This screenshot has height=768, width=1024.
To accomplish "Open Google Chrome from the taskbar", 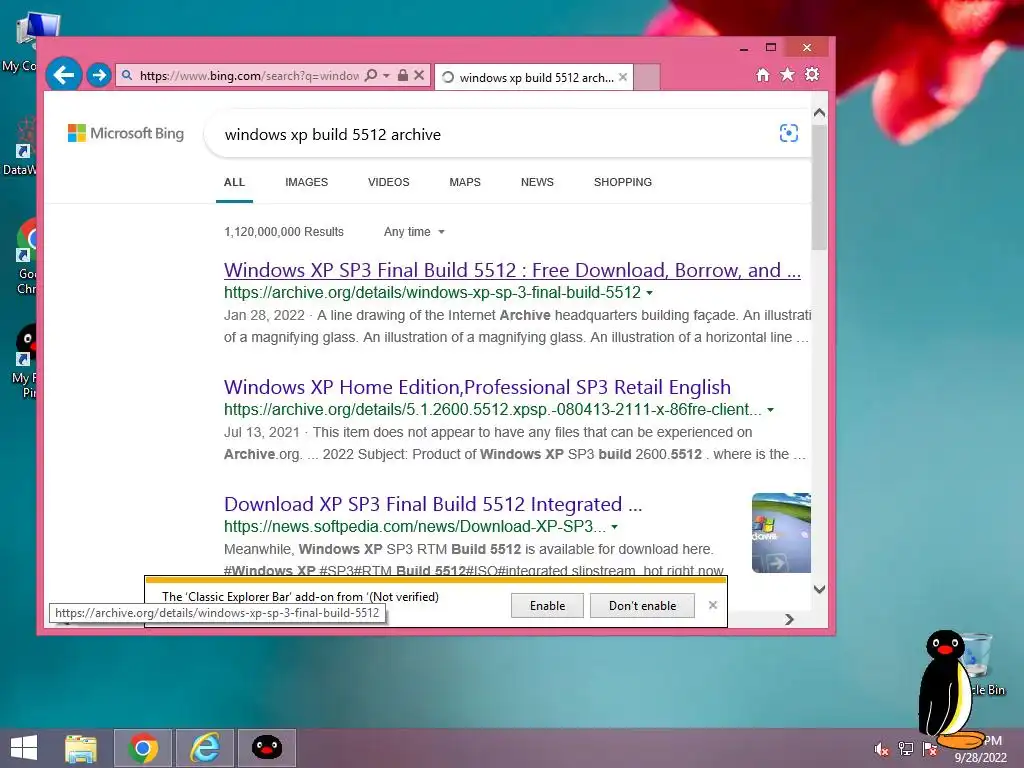I will [x=143, y=748].
